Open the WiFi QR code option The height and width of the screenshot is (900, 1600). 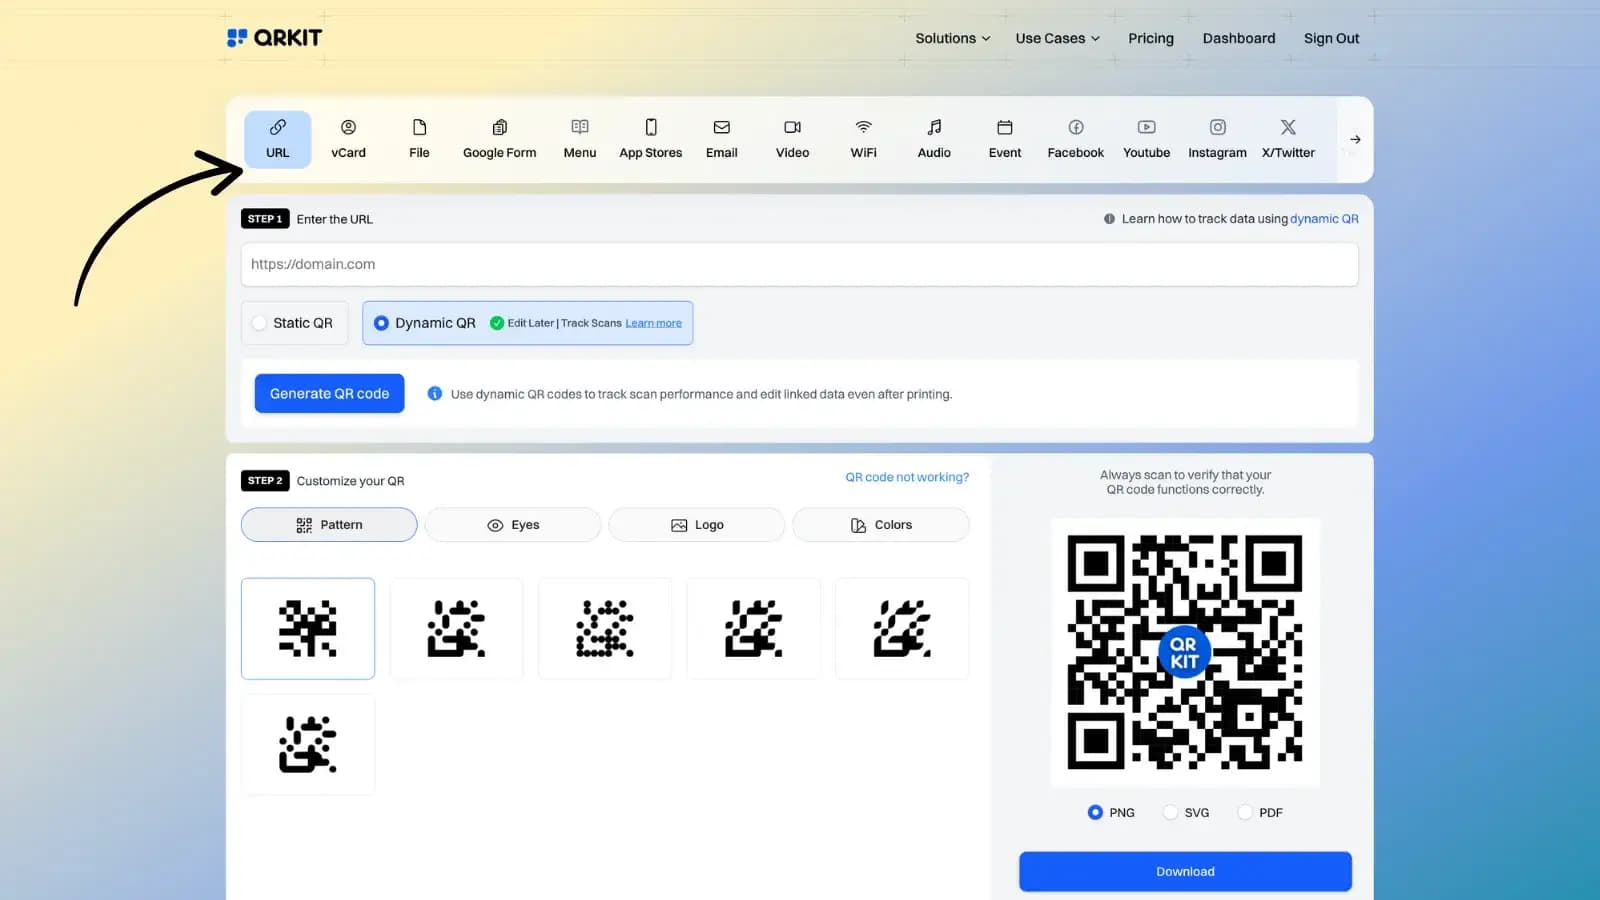click(x=862, y=139)
